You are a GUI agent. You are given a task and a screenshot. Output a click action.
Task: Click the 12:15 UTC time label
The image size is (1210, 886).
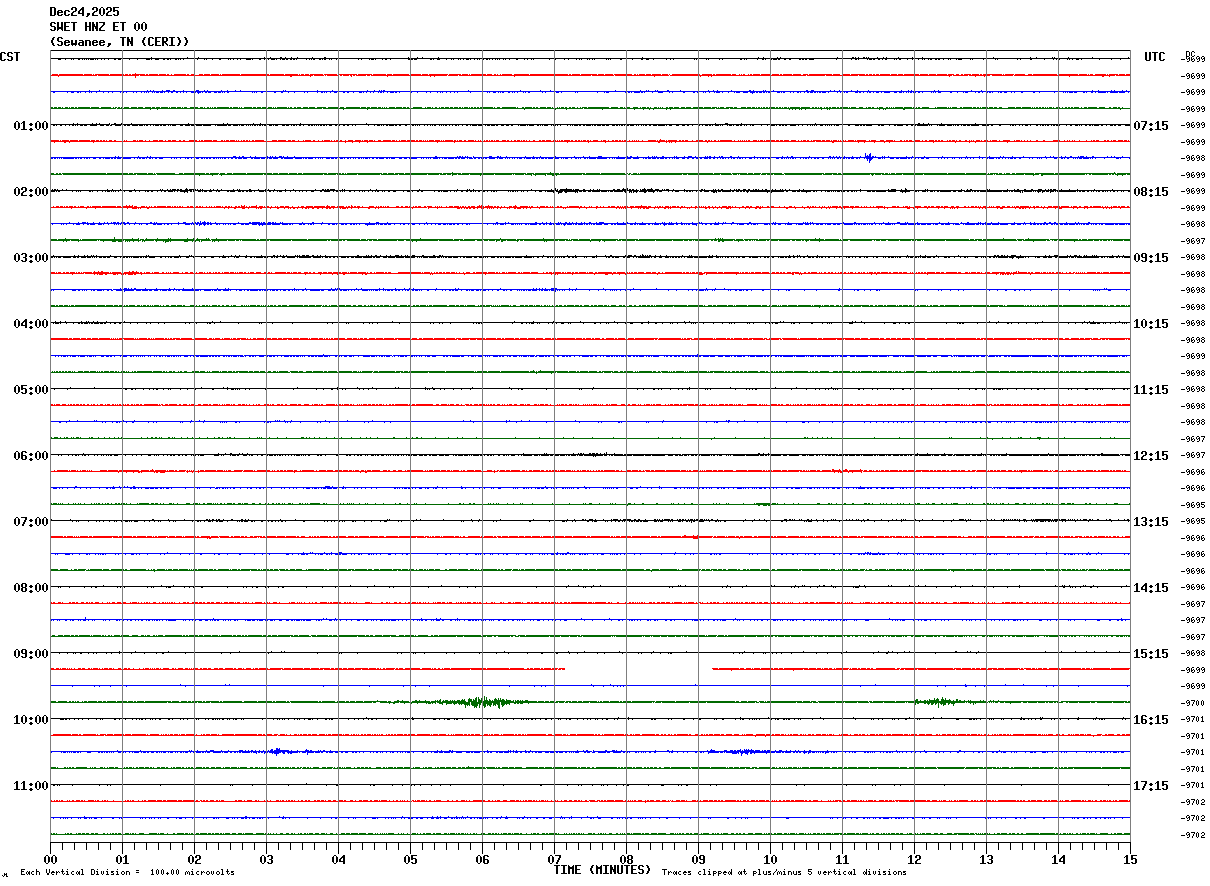[1150, 456]
